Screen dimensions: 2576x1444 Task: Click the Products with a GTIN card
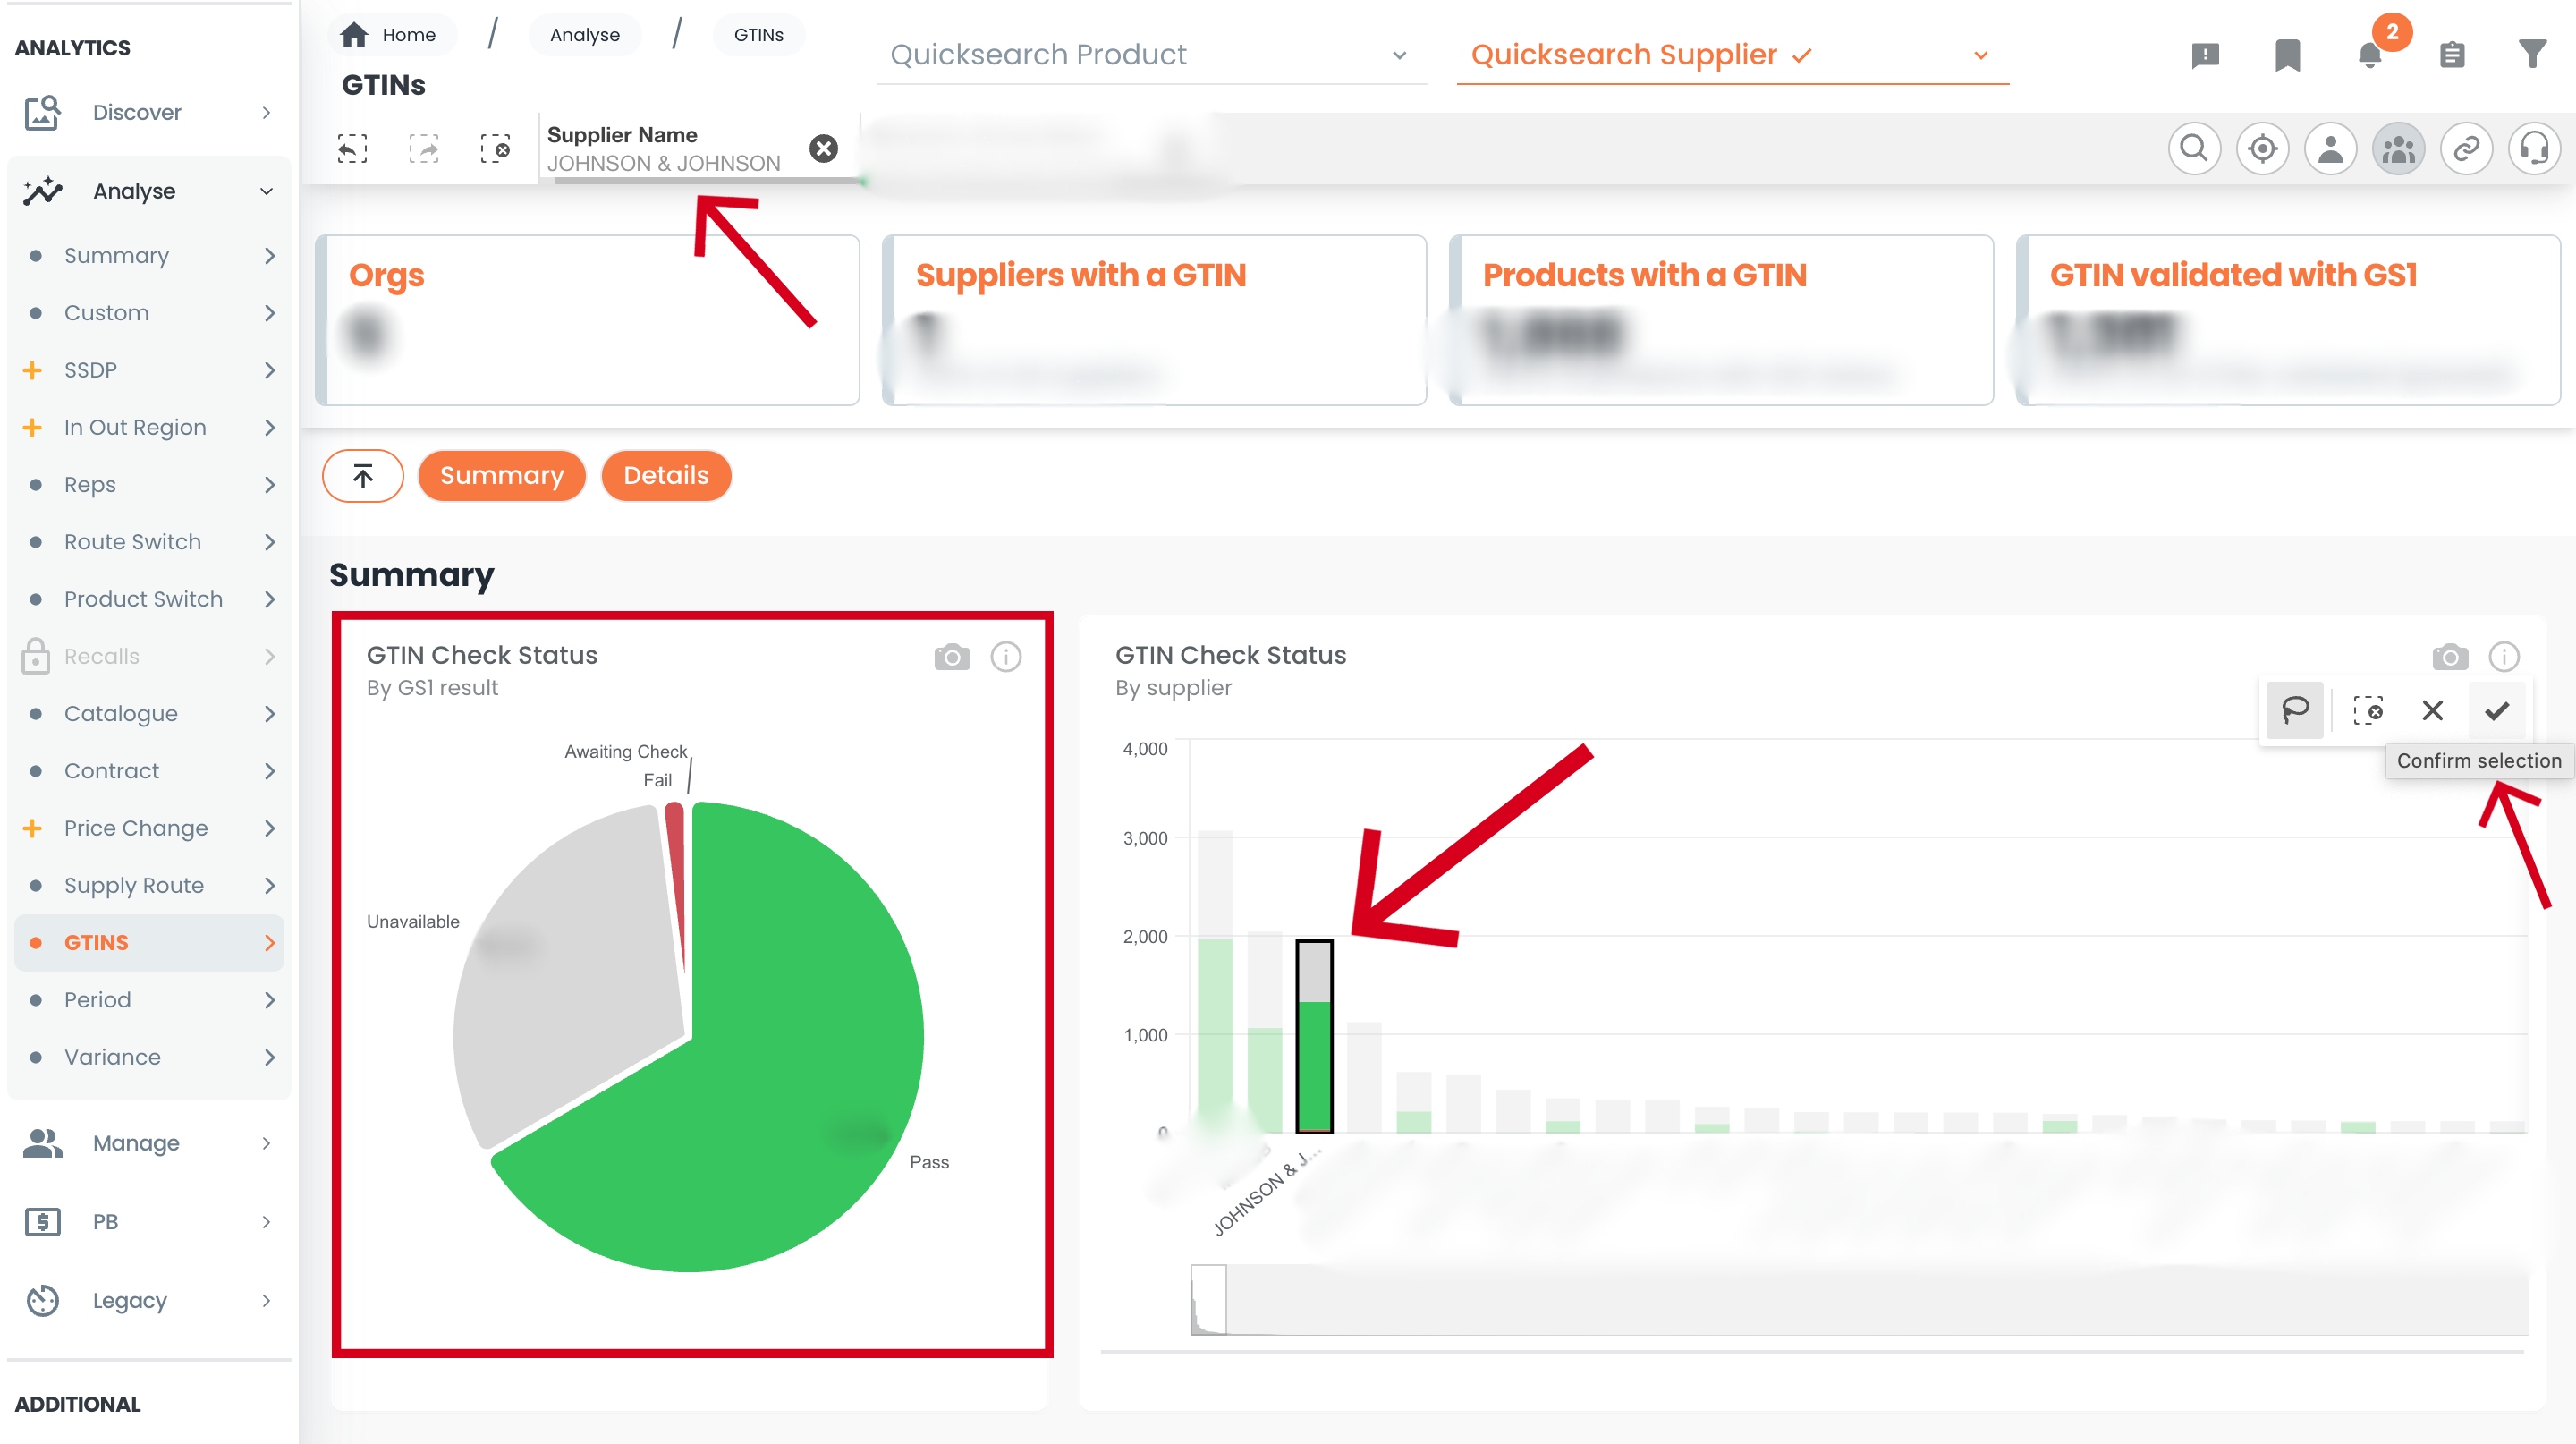1721,321
